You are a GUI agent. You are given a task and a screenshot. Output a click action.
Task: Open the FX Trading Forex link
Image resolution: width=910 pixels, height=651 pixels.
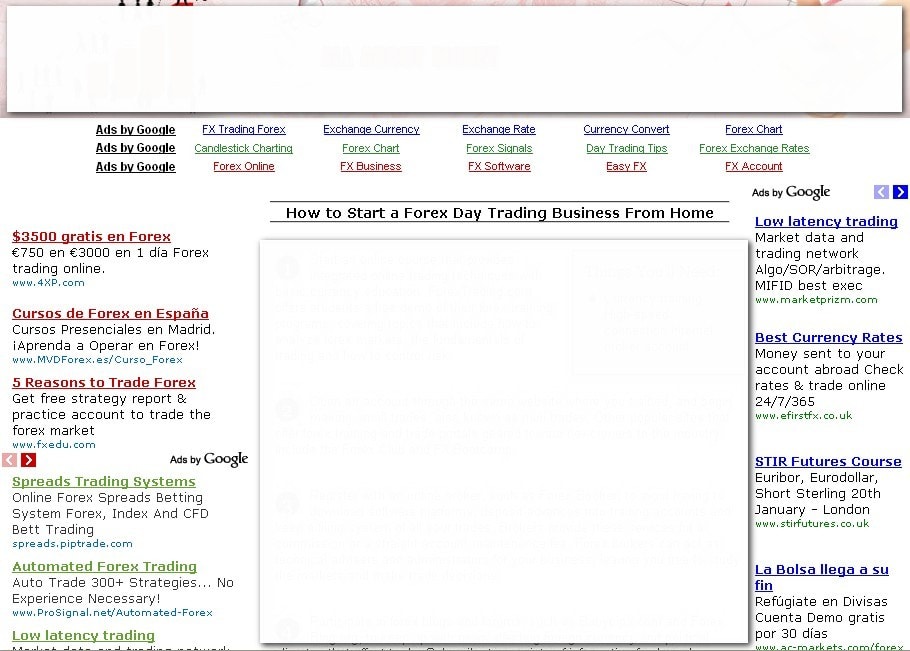(x=244, y=129)
